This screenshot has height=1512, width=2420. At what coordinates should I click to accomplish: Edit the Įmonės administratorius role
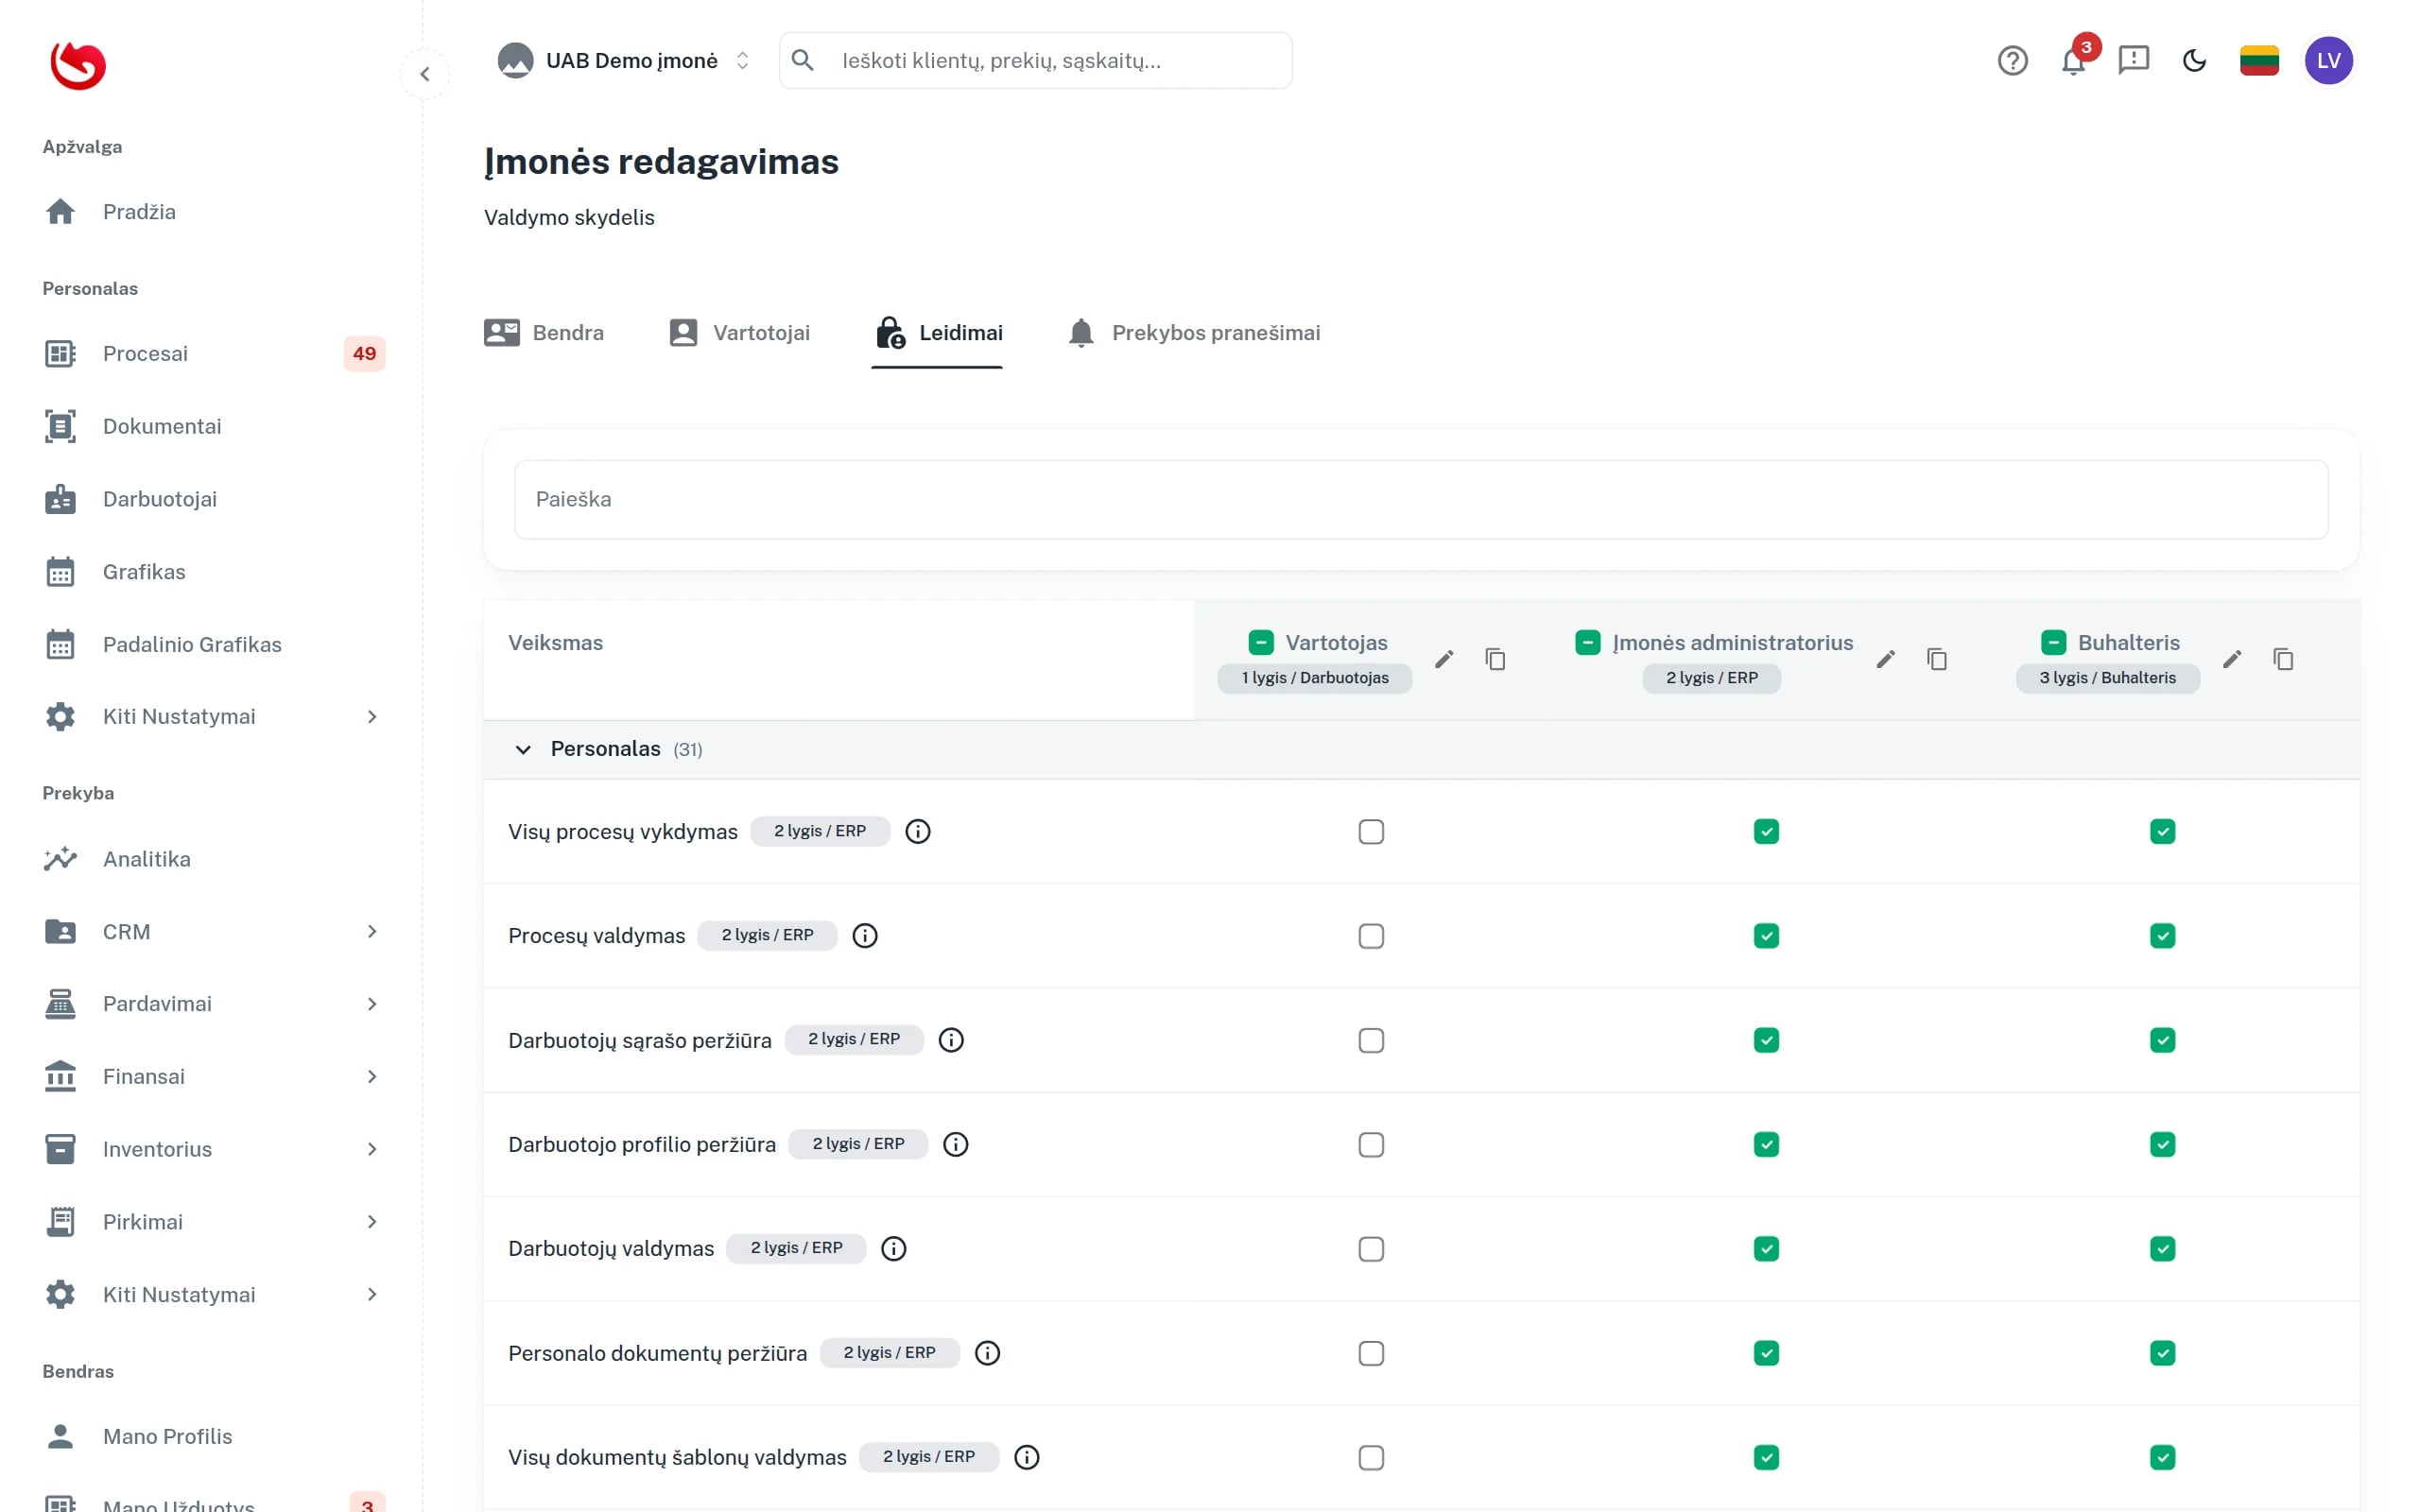coord(1885,659)
